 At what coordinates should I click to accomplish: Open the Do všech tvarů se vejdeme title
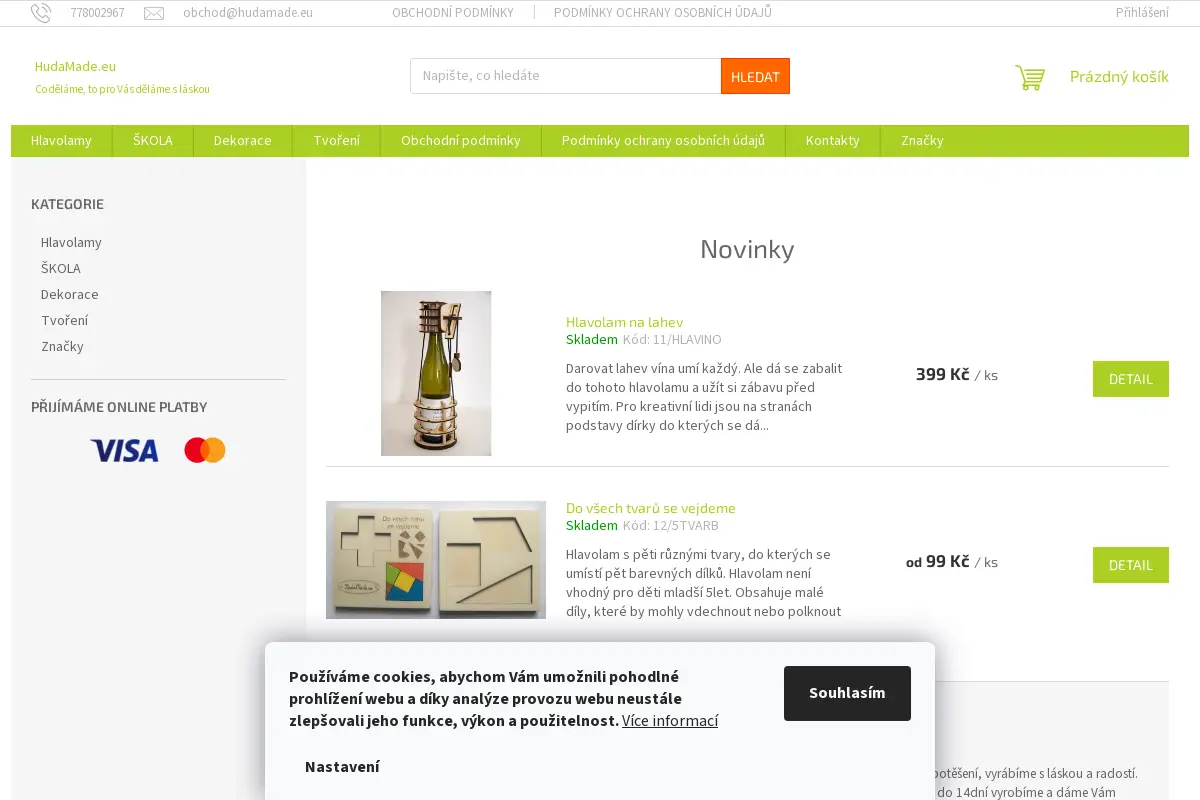coord(650,508)
